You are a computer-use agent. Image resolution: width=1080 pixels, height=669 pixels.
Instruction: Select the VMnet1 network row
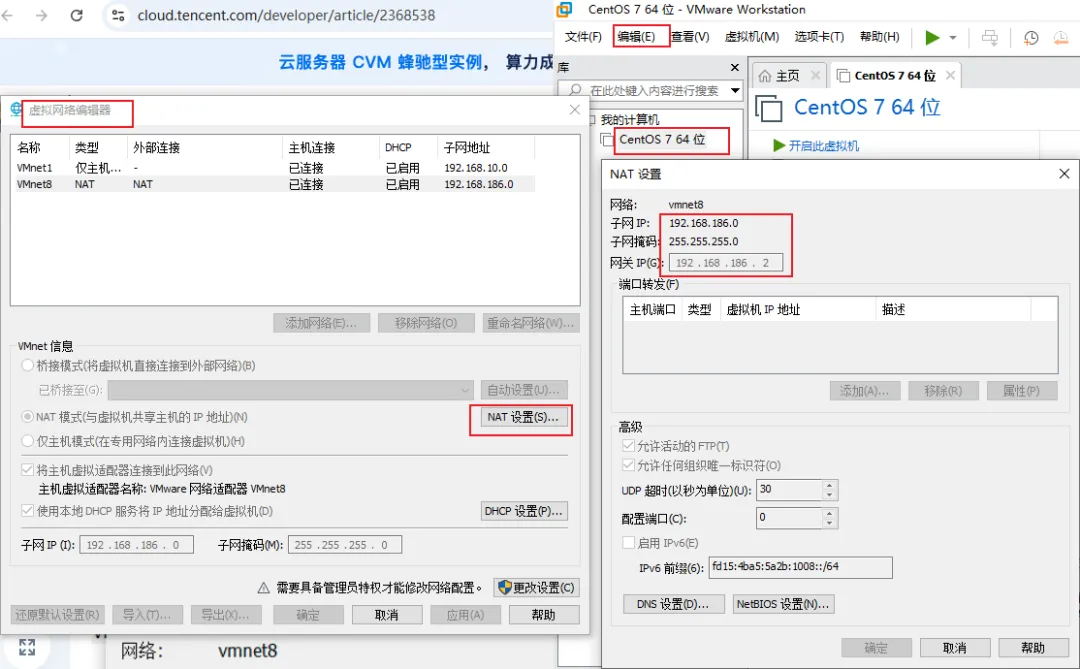[x=273, y=167]
